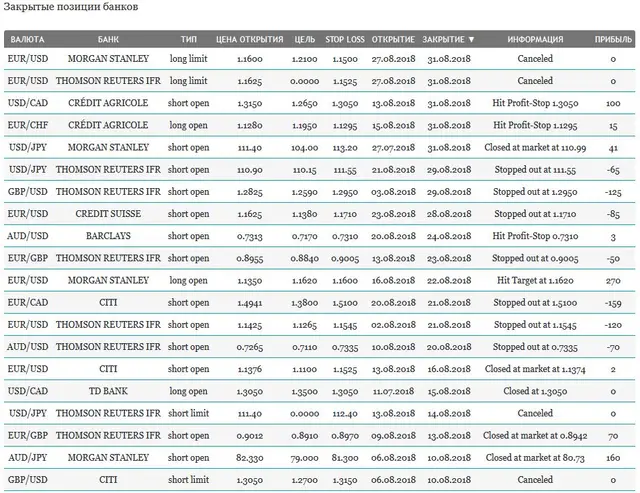Click the BARCLAYS bank cell
This screenshot has height=493, width=640.
click(108, 236)
